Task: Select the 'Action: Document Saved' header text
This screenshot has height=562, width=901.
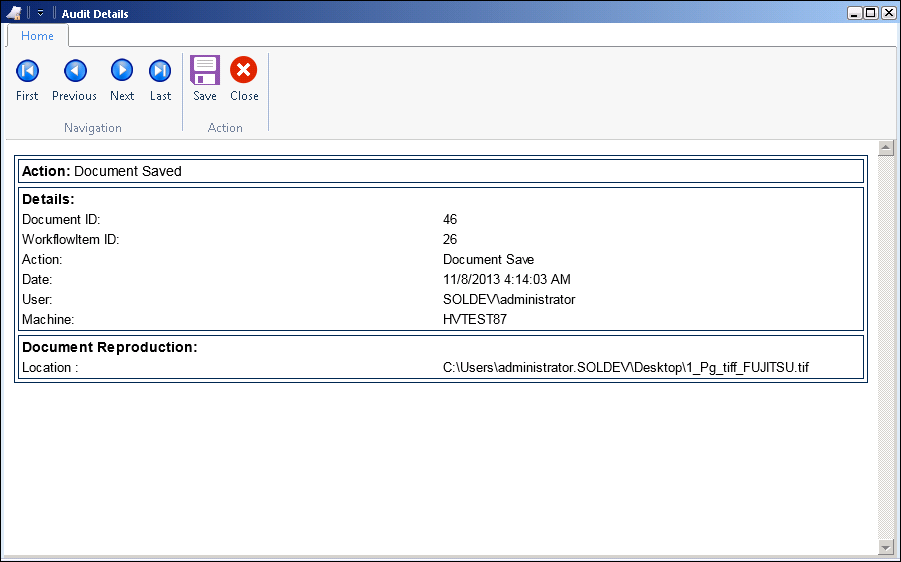Action: (x=102, y=171)
